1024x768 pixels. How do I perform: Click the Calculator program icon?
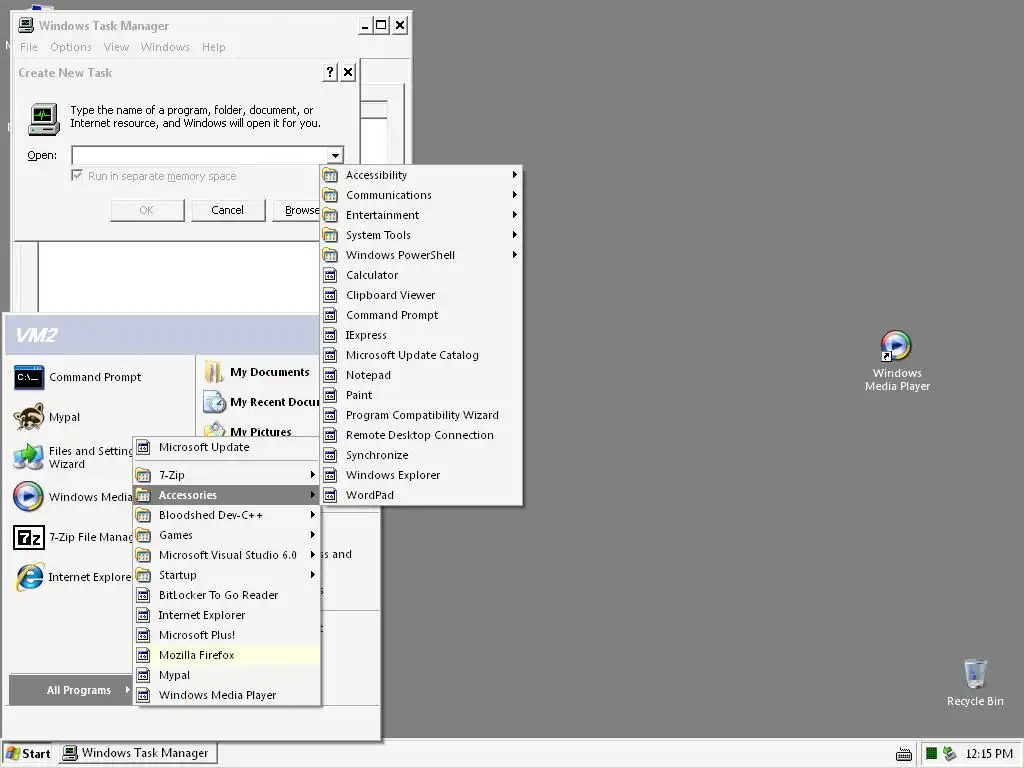(330, 276)
